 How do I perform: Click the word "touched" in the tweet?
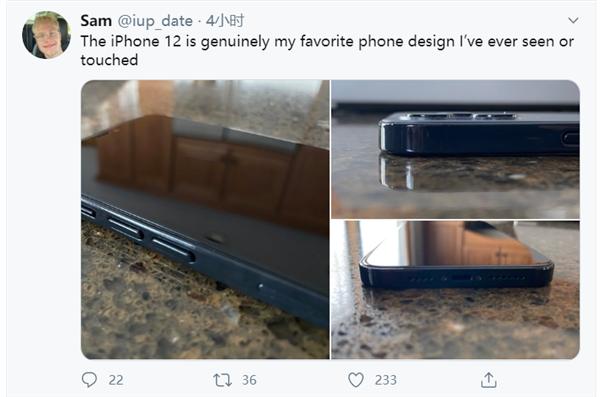pos(109,60)
